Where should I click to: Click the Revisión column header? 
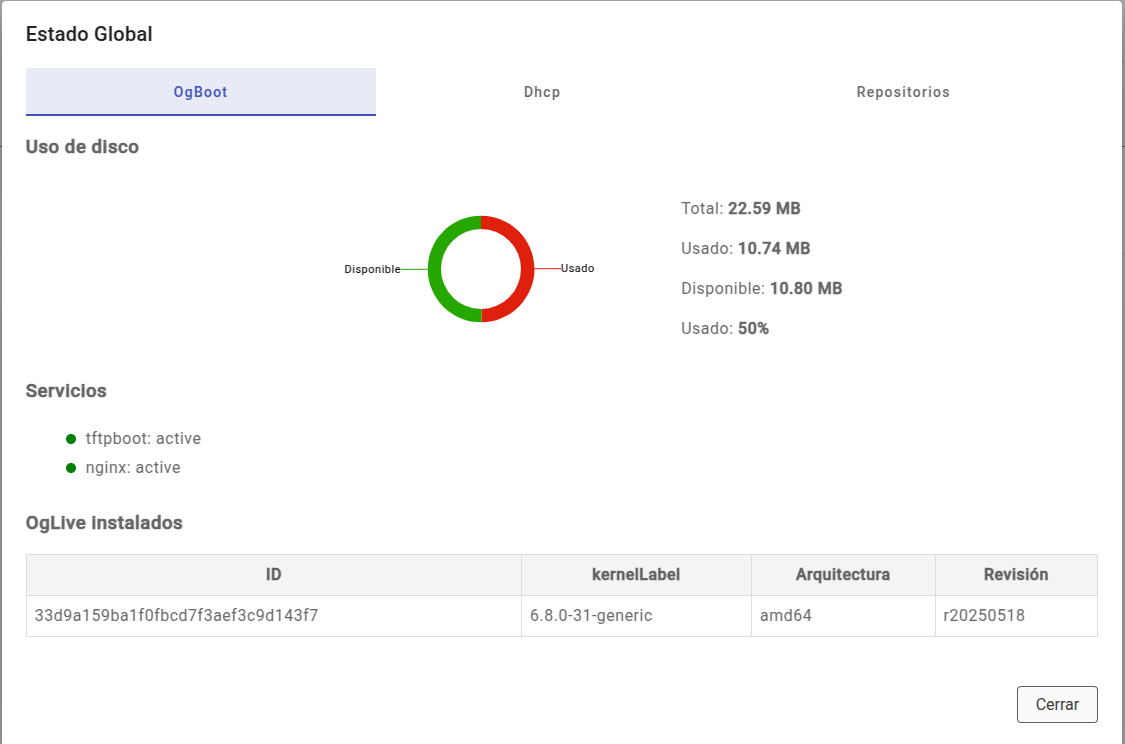[1015, 575]
